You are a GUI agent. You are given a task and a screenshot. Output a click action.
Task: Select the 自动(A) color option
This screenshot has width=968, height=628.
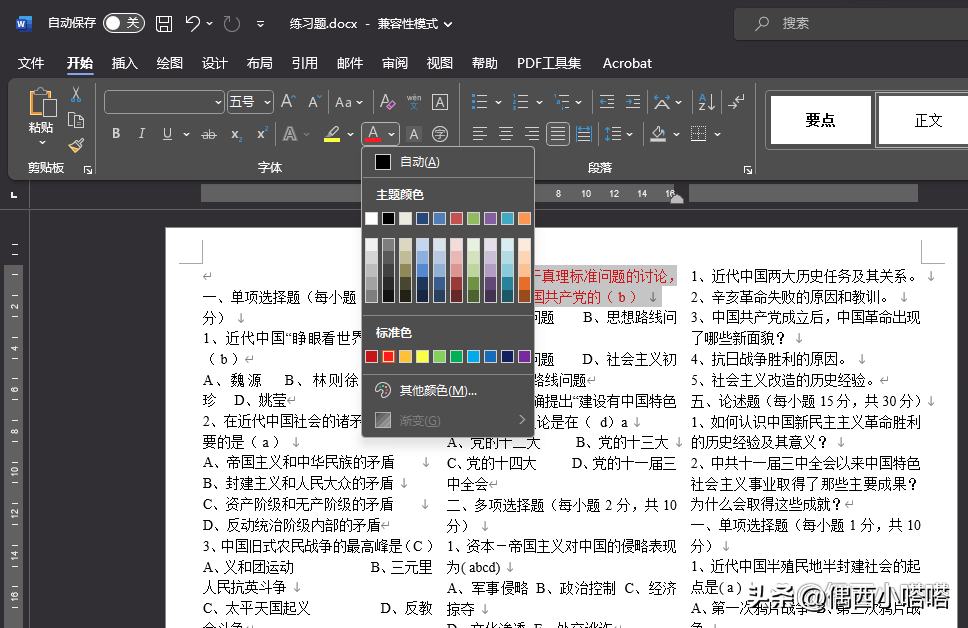(418, 162)
